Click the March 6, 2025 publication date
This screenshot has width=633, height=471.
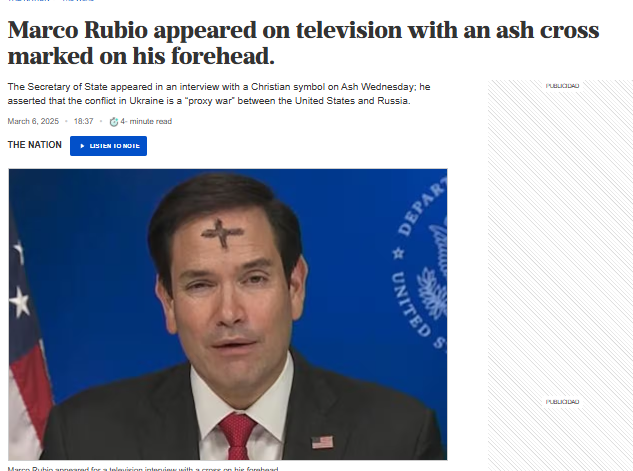coord(33,121)
